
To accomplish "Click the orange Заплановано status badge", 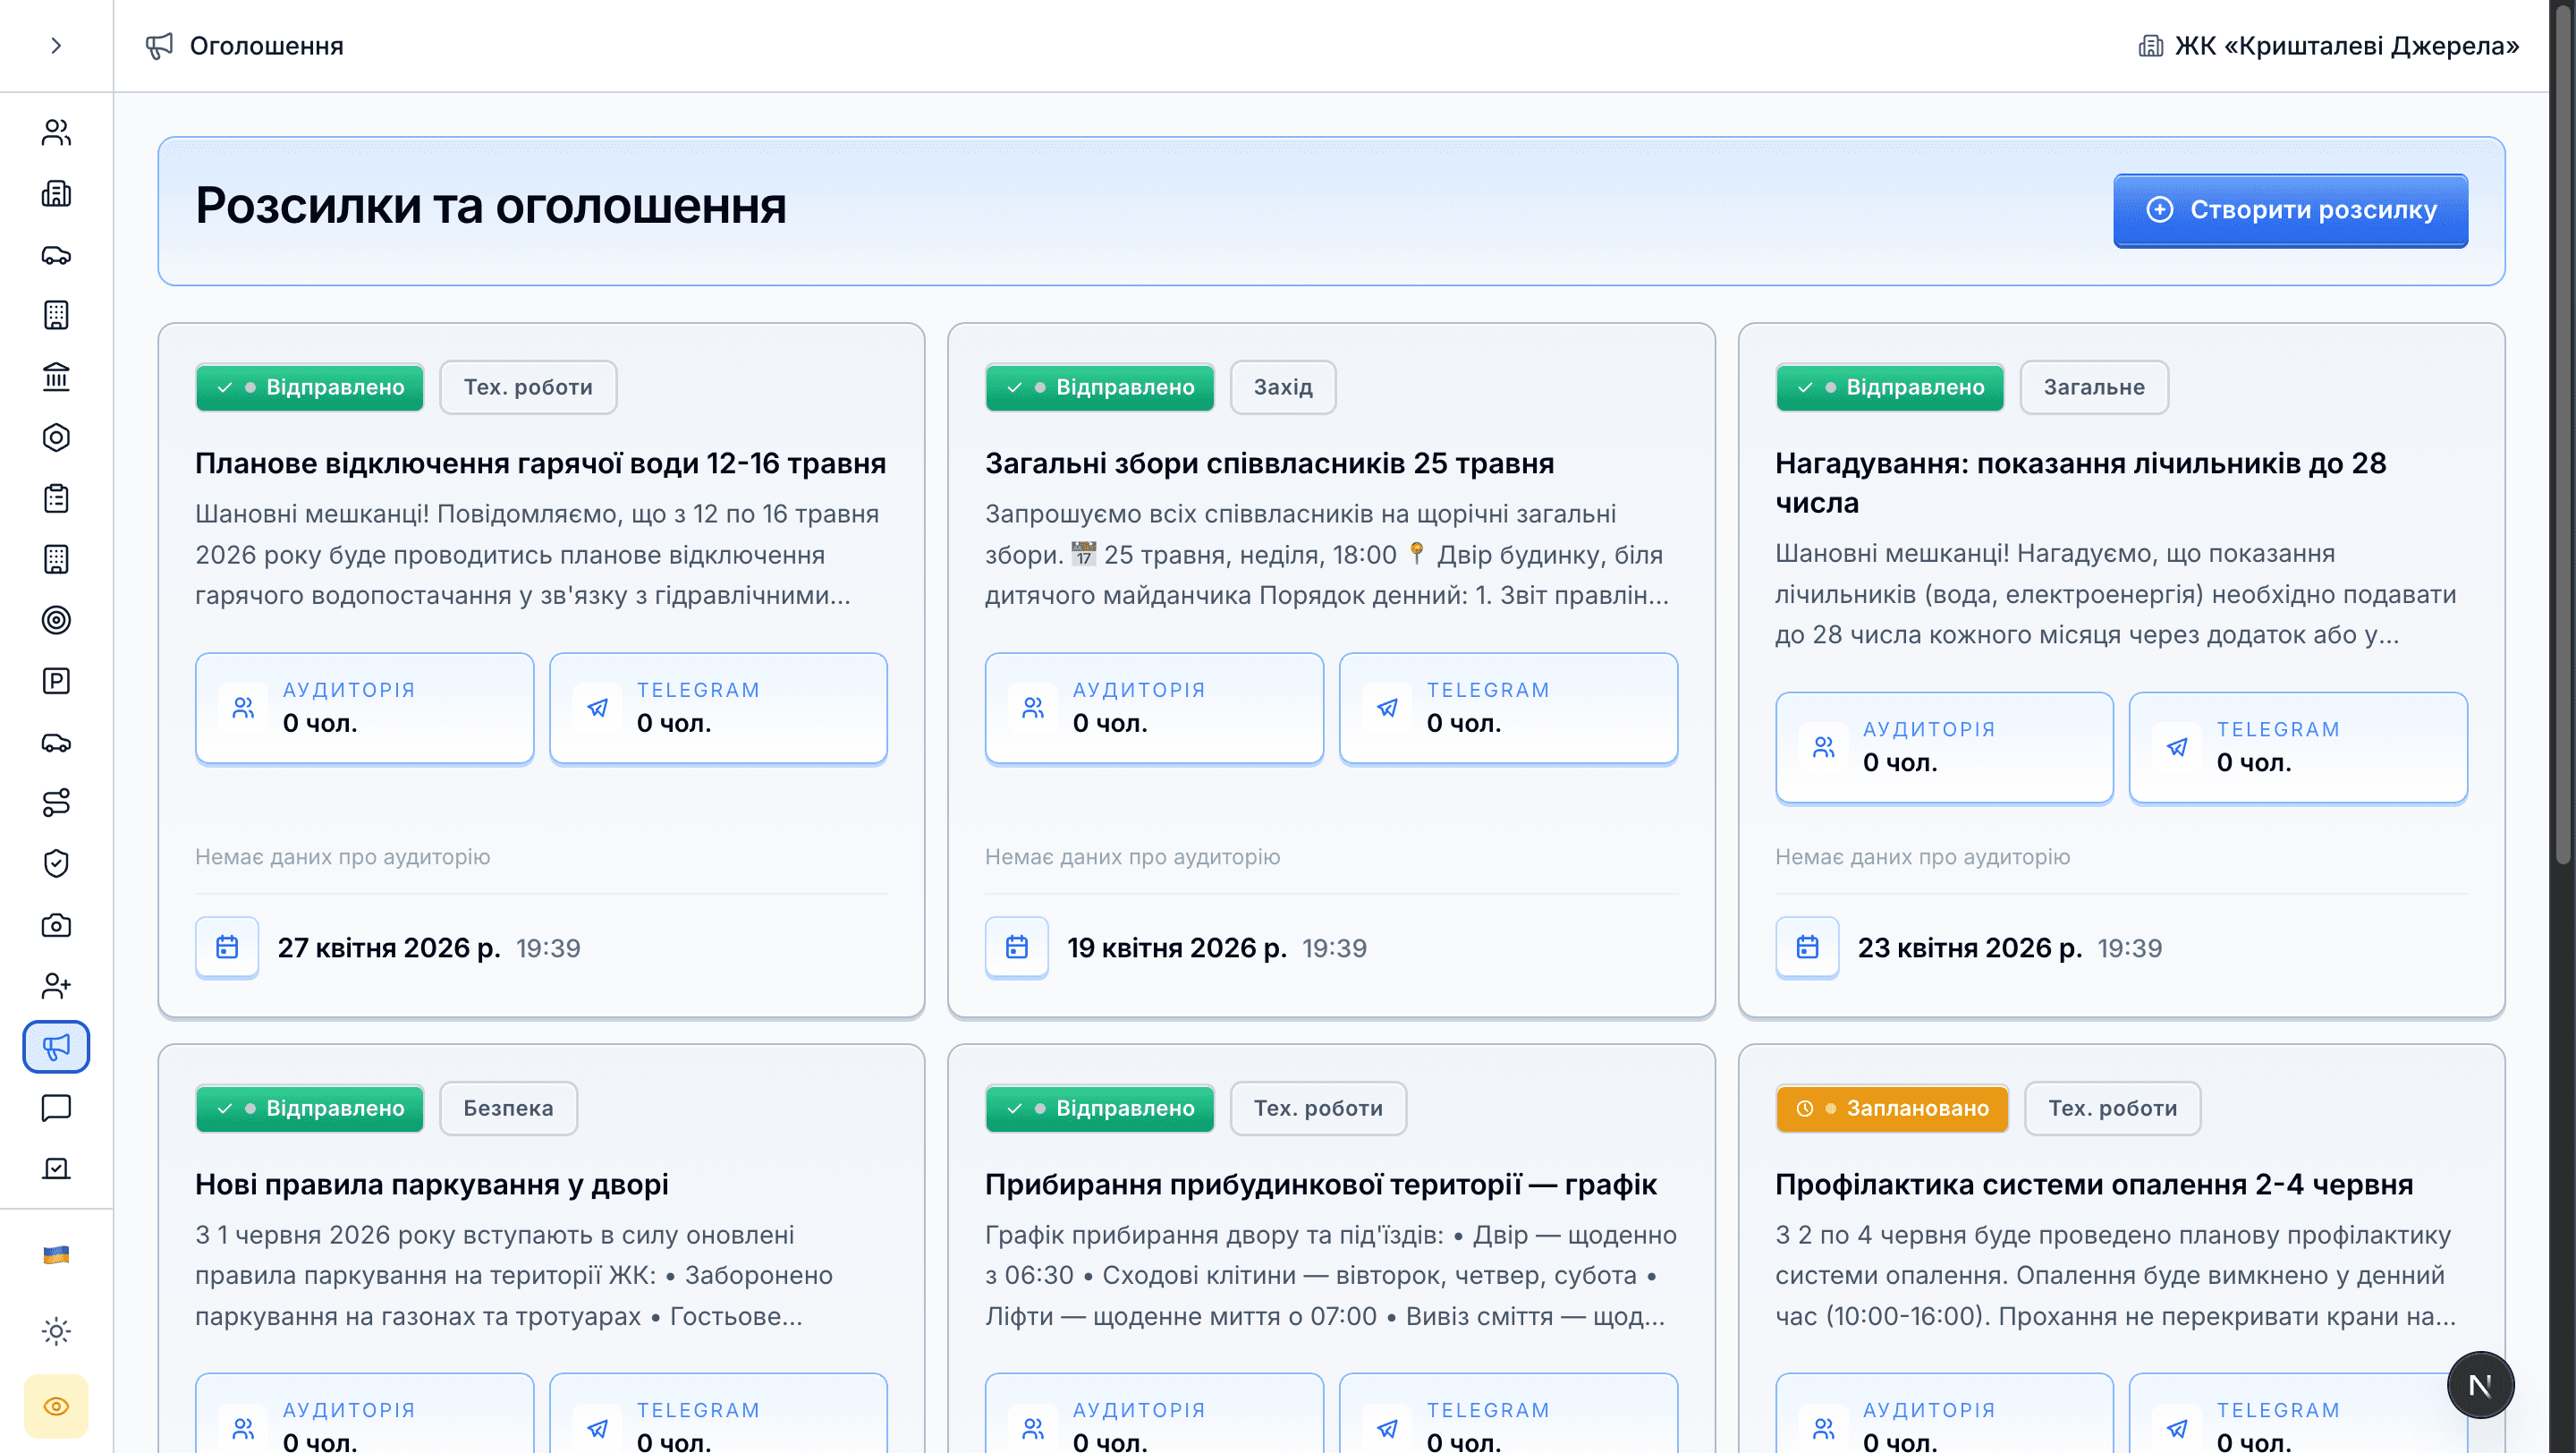I will pyautogui.click(x=1892, y=1108).
